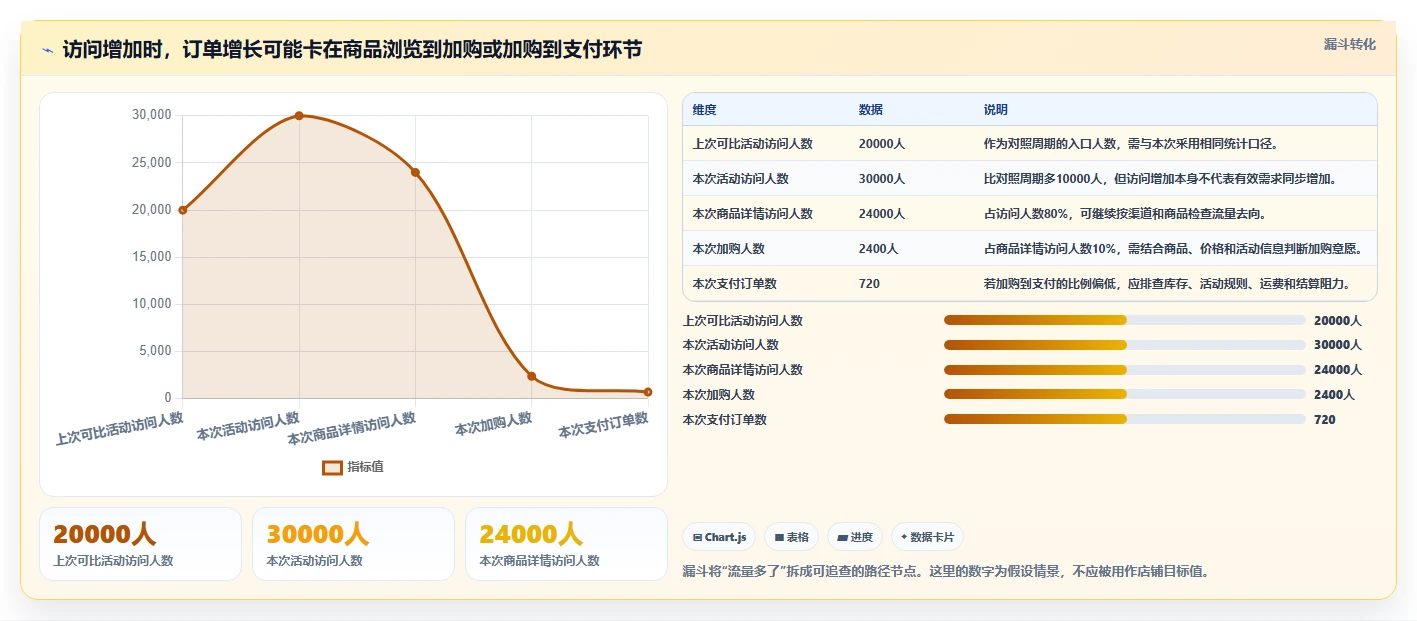Toggle the 指标值 legend swatch
Image resolution: width=1417 pixels, height=621 pixels.
point(332,467)
